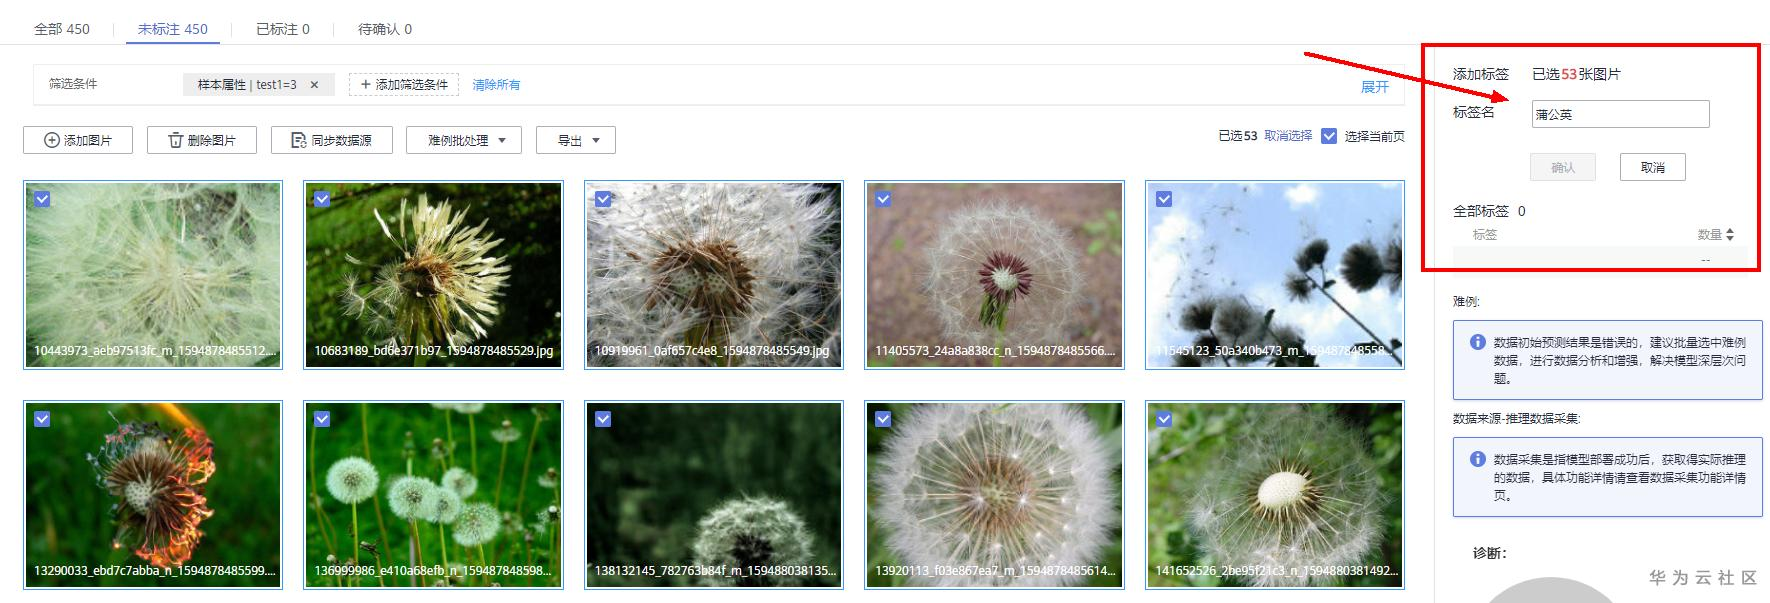Remove the test1=3 filter chip with its x icon

(x=314, y=85)
